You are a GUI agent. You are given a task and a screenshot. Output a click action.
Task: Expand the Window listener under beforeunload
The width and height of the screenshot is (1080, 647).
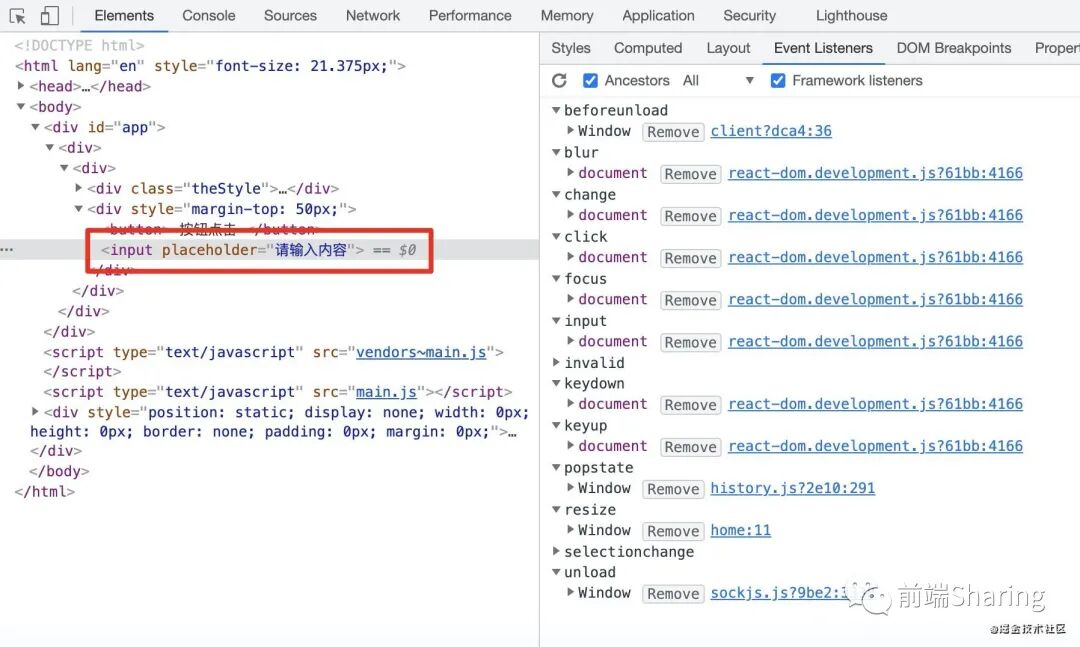click(570, 130)
